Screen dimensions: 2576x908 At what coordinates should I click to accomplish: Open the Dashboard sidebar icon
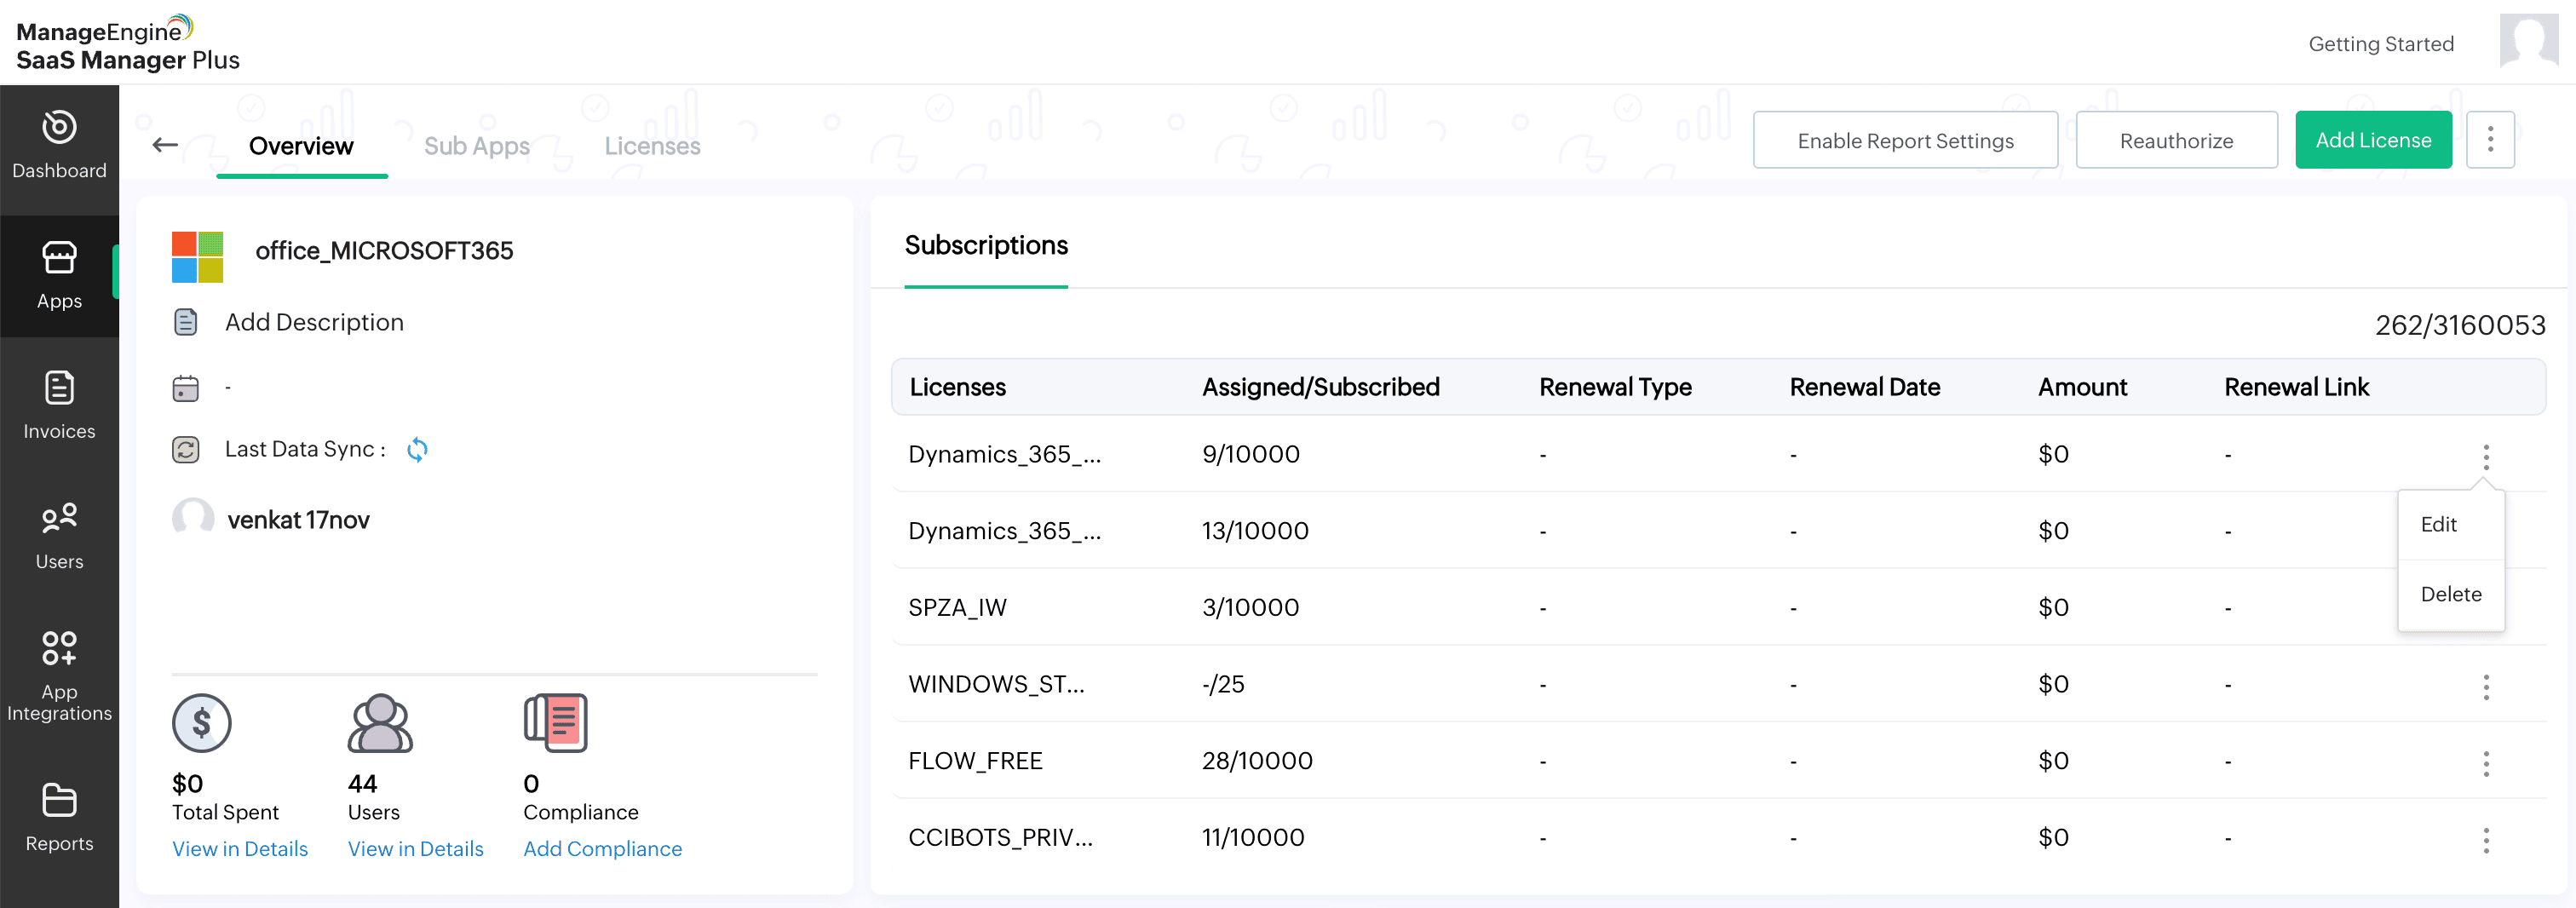point(59,146)
